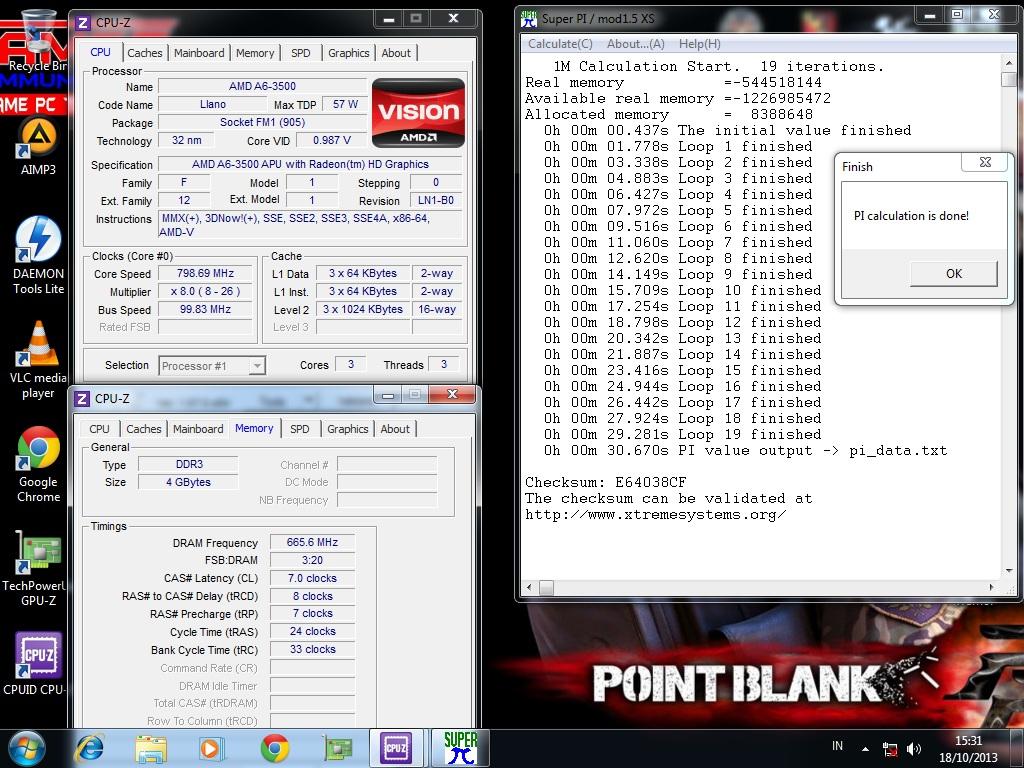
Task: Open About tab in lower CPU-Z window
Action: 395,429
